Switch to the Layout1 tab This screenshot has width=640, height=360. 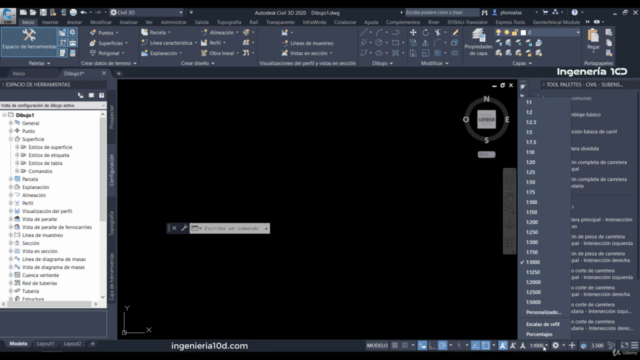[x=45, y=344]
